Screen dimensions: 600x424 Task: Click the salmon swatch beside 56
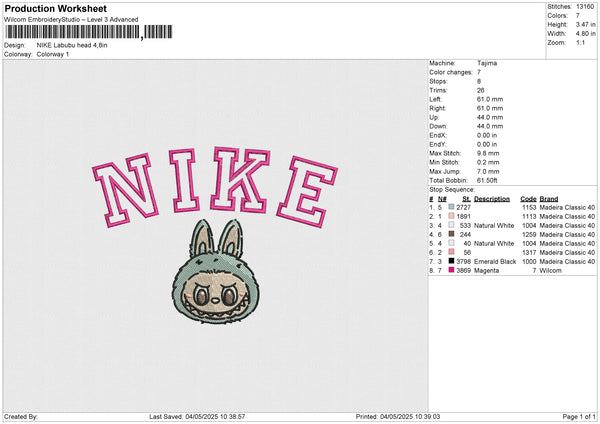pos(451,252)
